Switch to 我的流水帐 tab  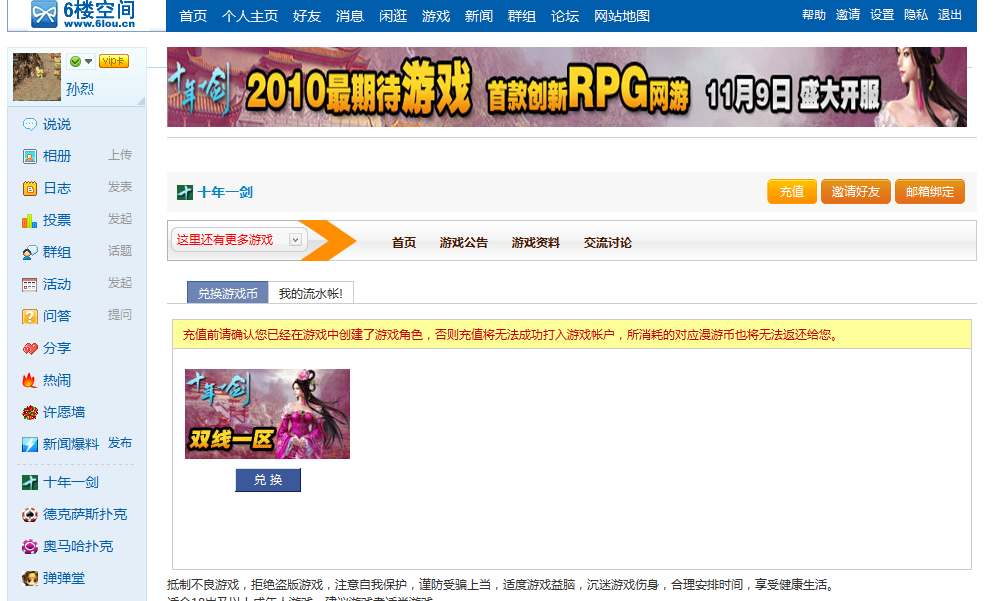click(310, 294)
